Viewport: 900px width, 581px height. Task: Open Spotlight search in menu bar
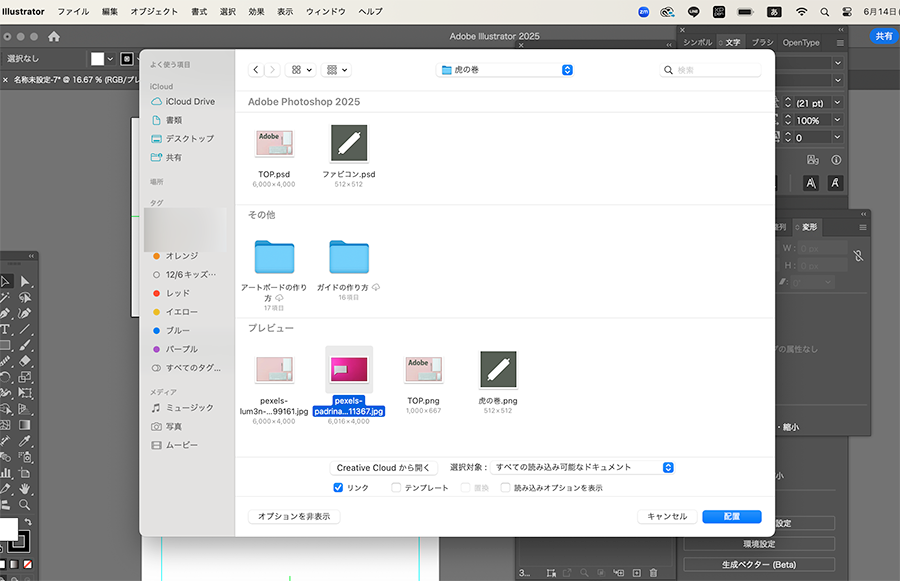coord(825,11)
